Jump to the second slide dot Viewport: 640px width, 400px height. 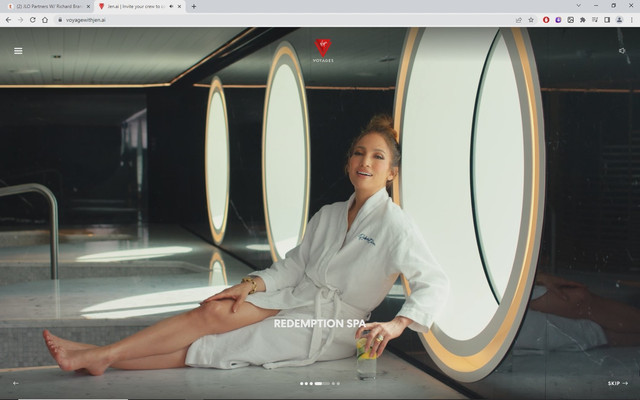tap(306, 384)
